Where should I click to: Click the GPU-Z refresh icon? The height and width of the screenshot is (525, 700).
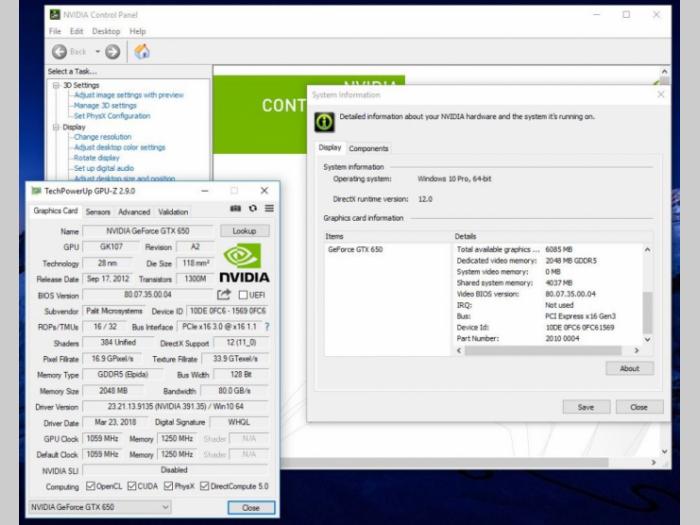tap(253, 208)
